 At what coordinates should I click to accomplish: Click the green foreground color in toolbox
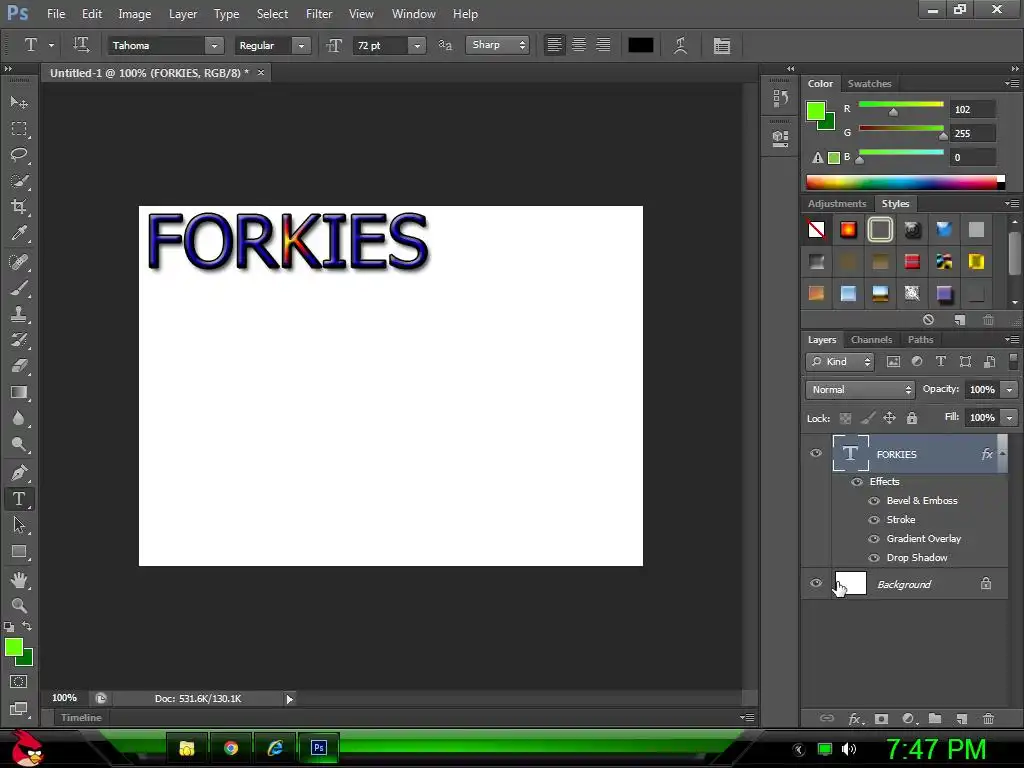tap(13, 647)
